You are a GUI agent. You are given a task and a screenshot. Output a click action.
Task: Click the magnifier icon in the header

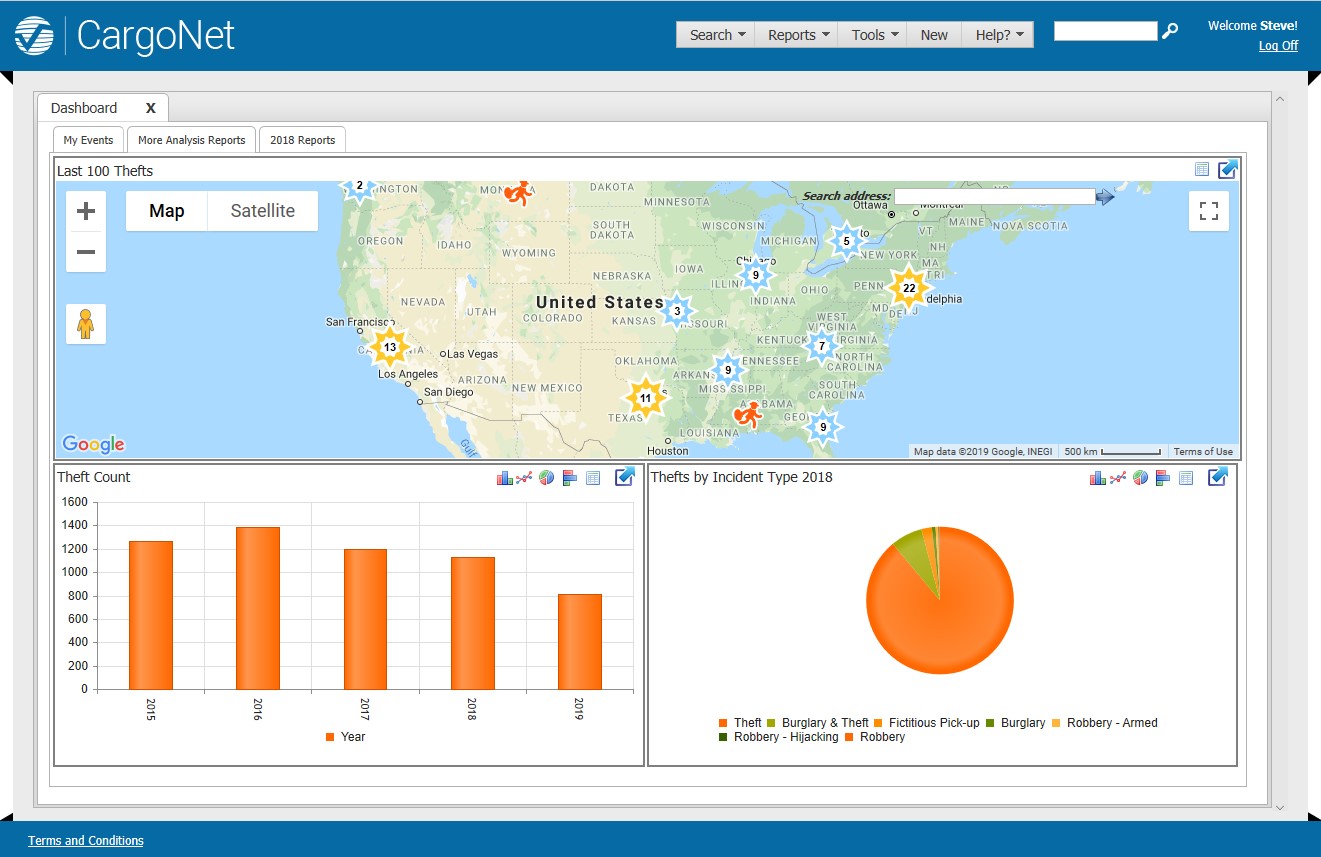point(1170,31)
